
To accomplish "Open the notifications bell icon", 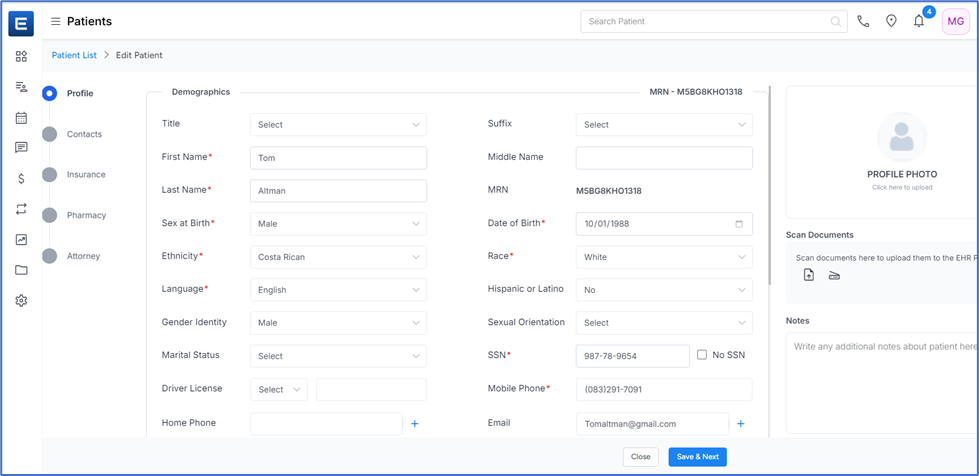I will pyautogui.click(x=918, y=21).
